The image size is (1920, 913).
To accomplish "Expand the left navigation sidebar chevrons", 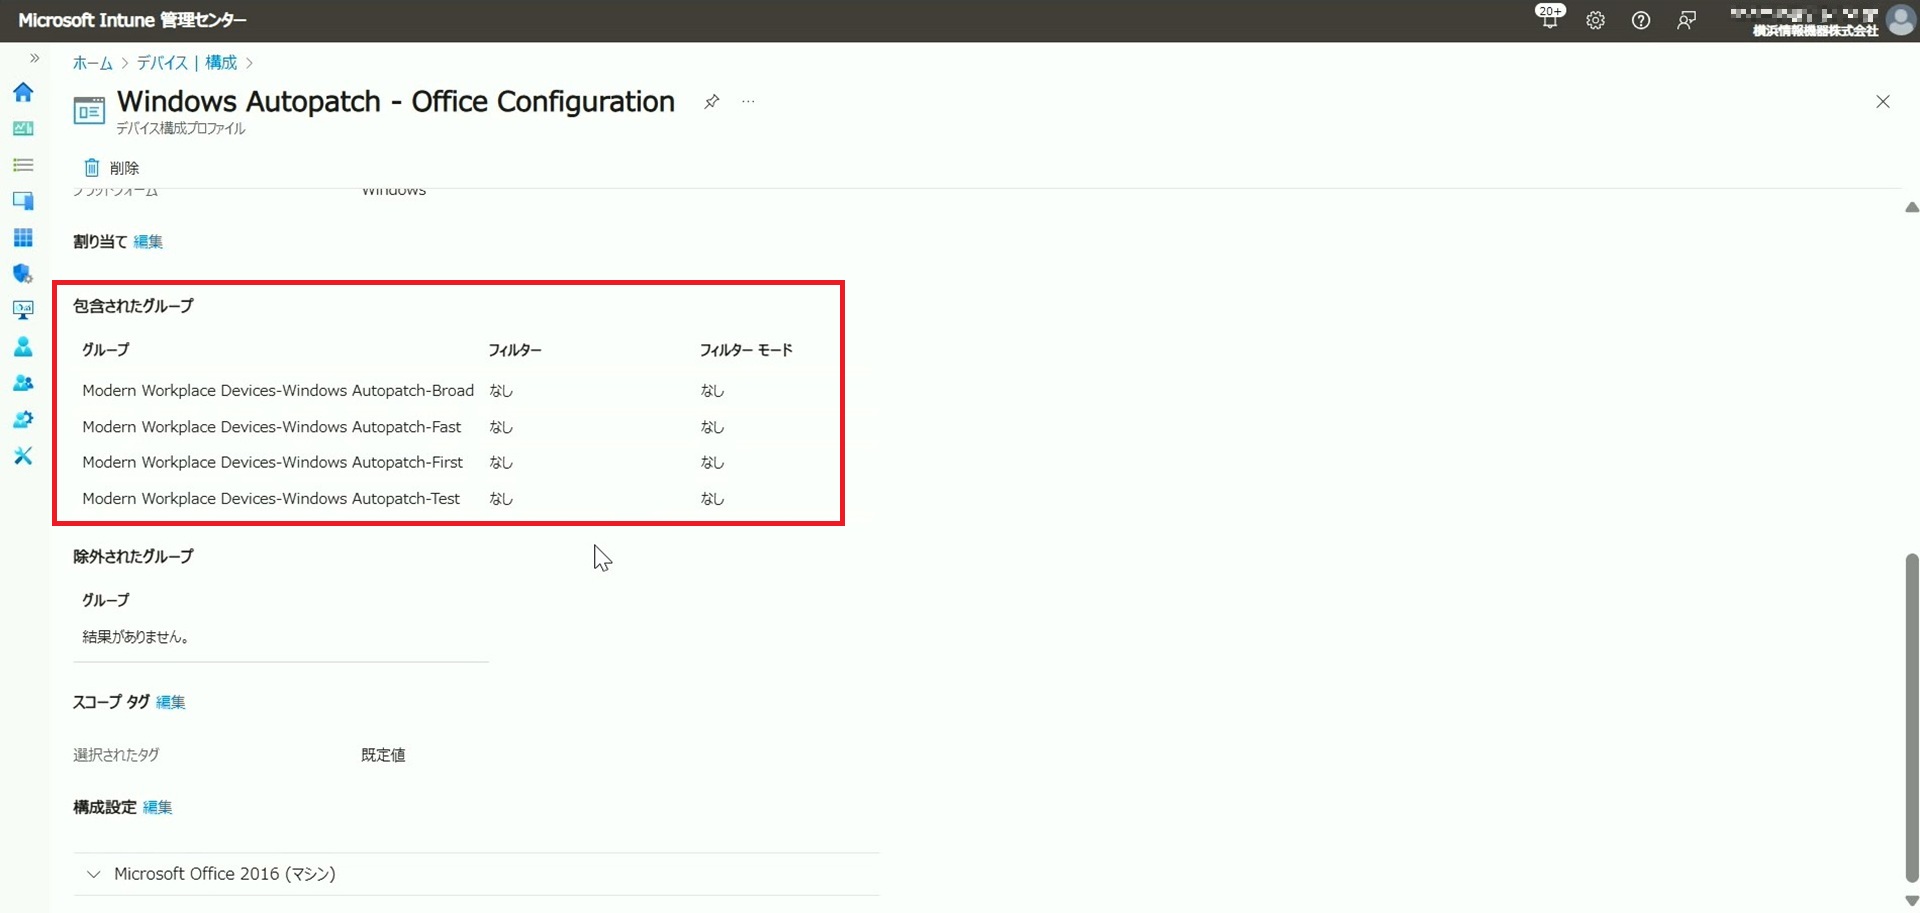I will click(x=34, y=58).
